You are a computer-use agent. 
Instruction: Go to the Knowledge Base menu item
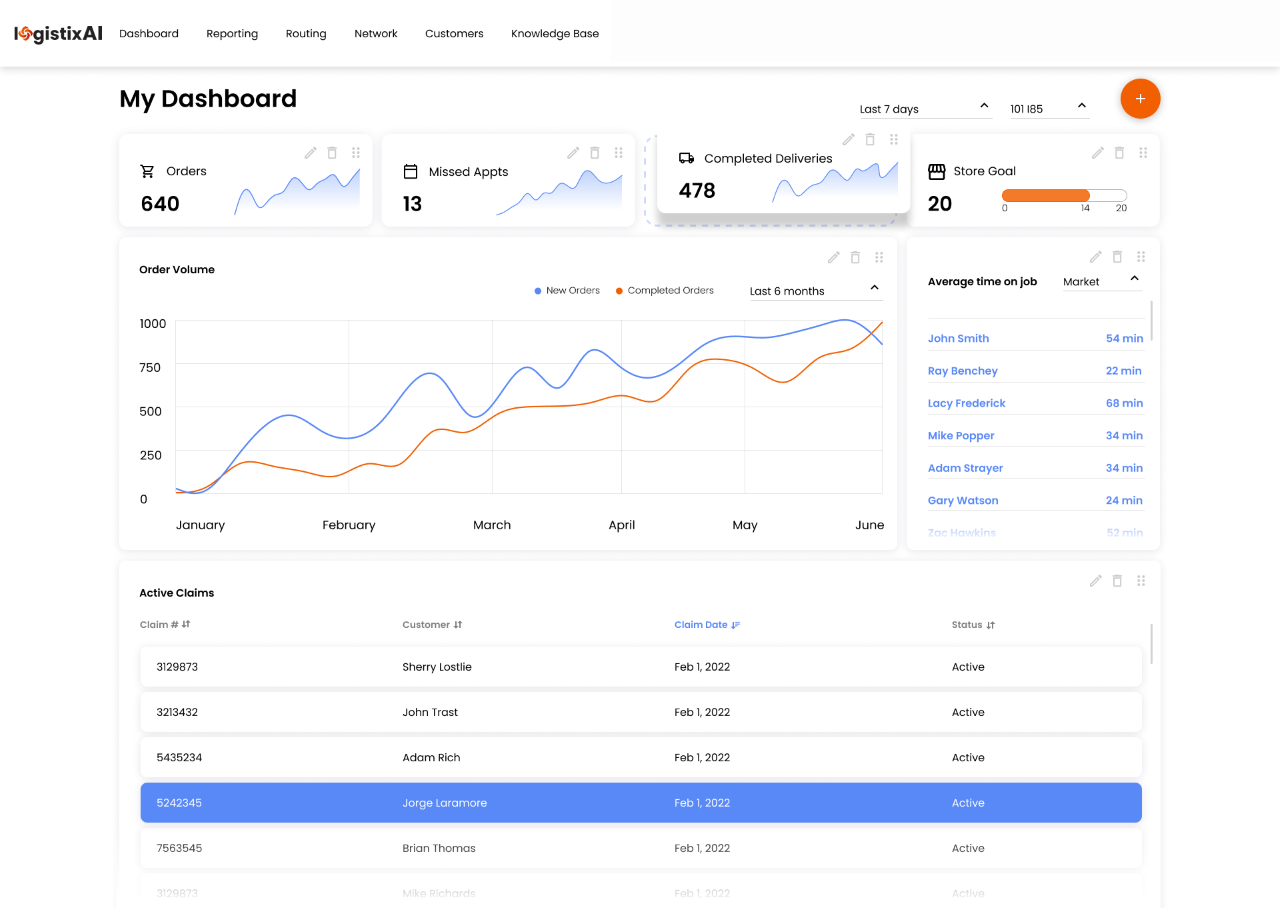coord(555,34)
